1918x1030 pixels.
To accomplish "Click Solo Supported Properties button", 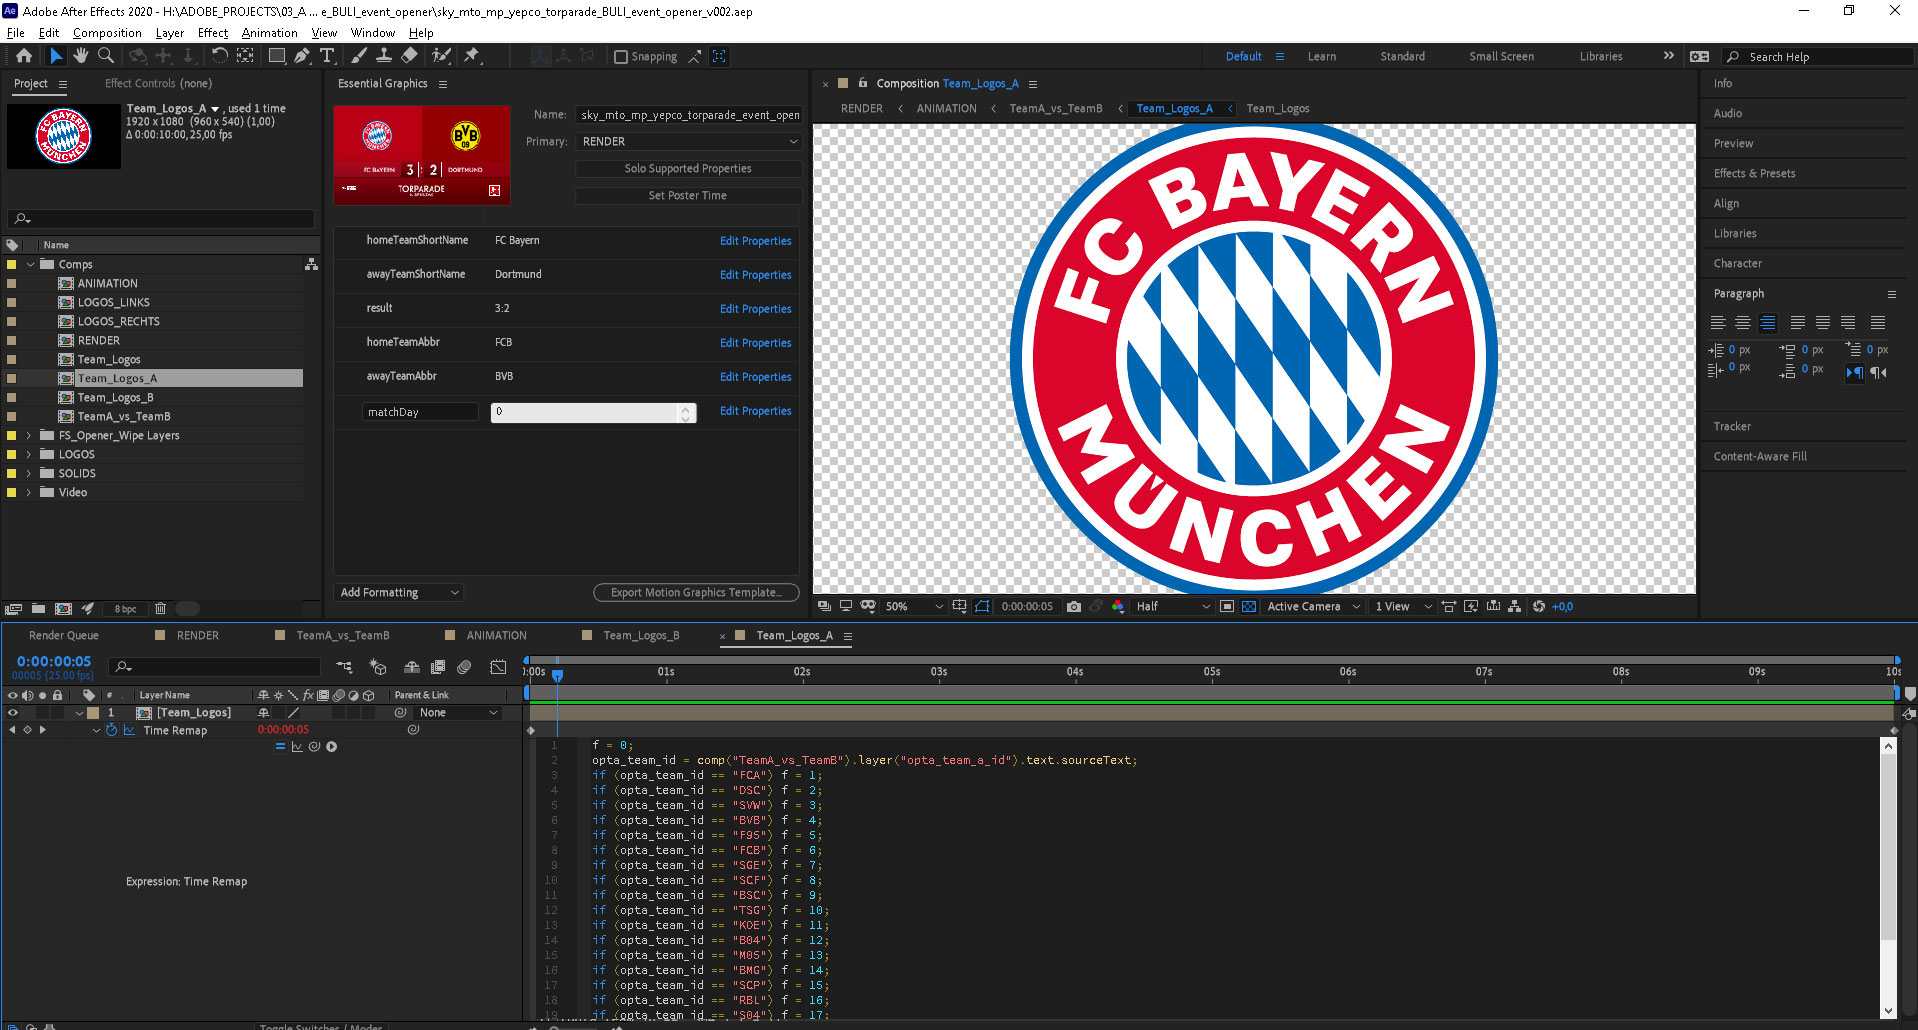I will coord(688,168).
